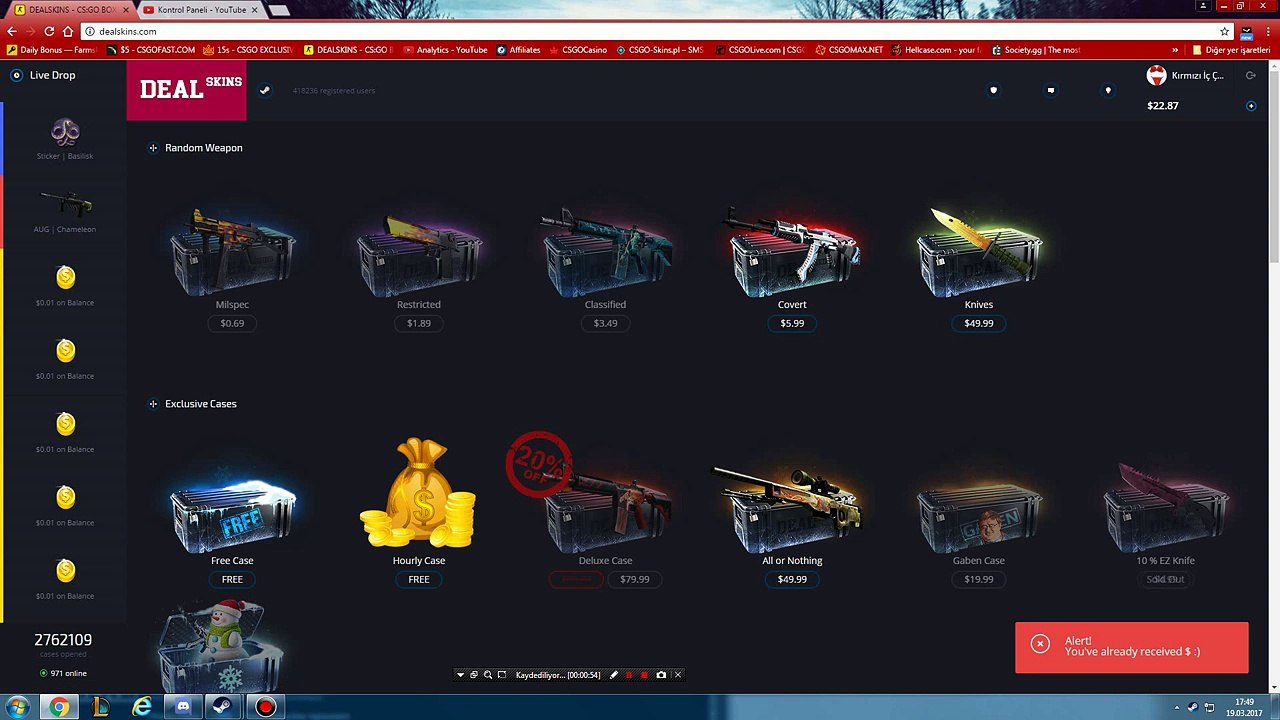Close the recorder toolbar with X
The width and height of the screenshot is (1280, 720).
(x=677, y=675)
